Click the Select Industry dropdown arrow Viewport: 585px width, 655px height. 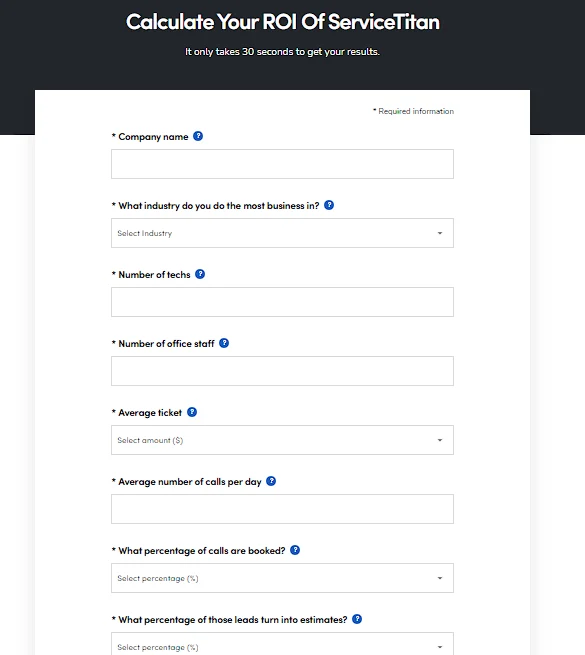[x=440, y=233]
